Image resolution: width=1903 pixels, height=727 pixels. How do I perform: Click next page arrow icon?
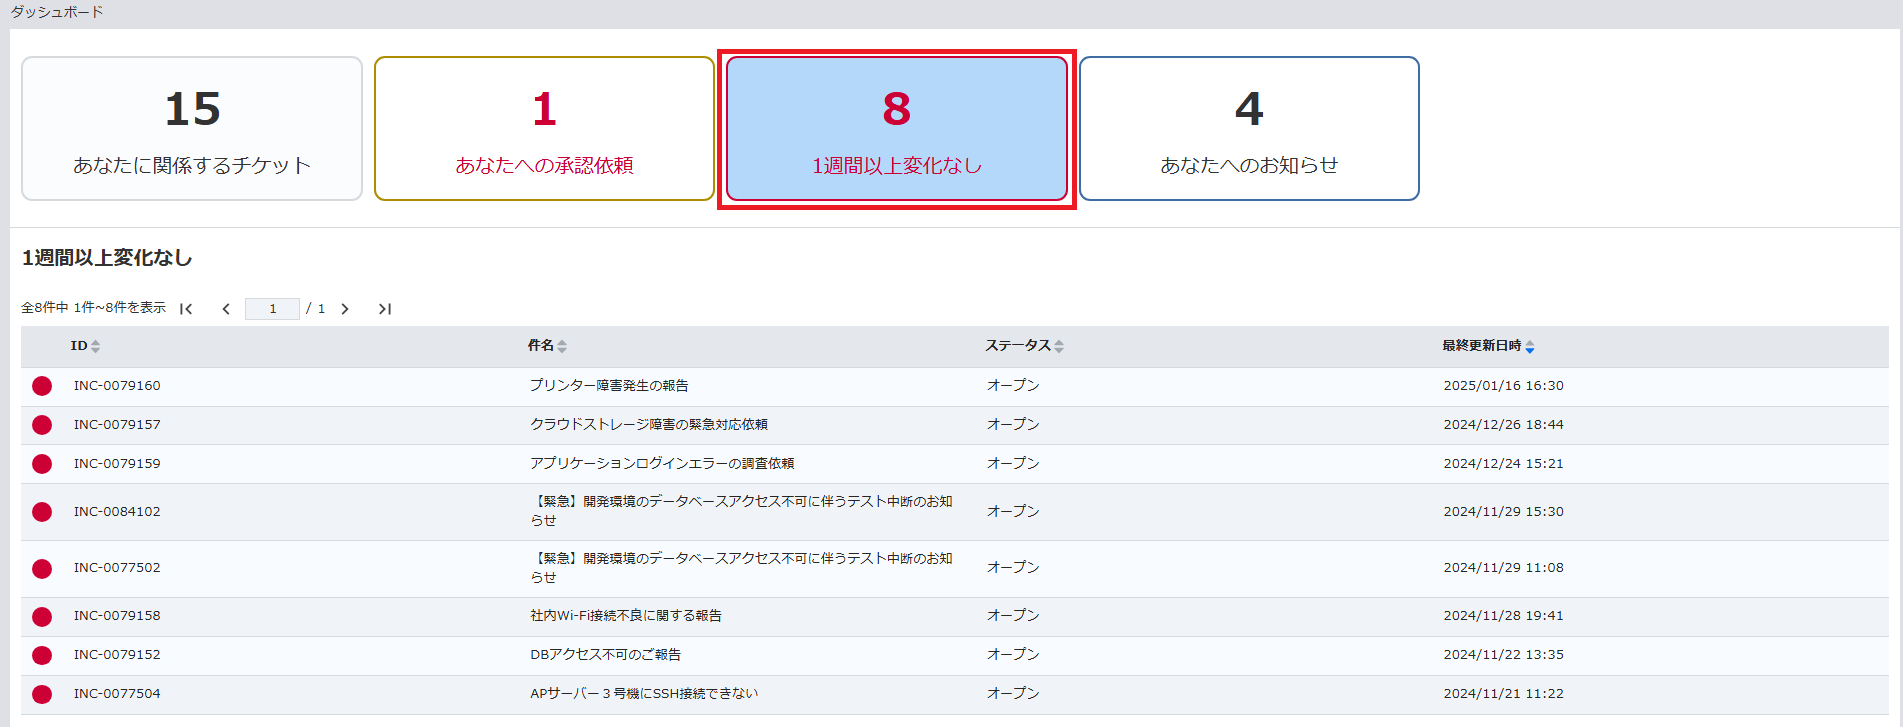[x=345, y=309]
